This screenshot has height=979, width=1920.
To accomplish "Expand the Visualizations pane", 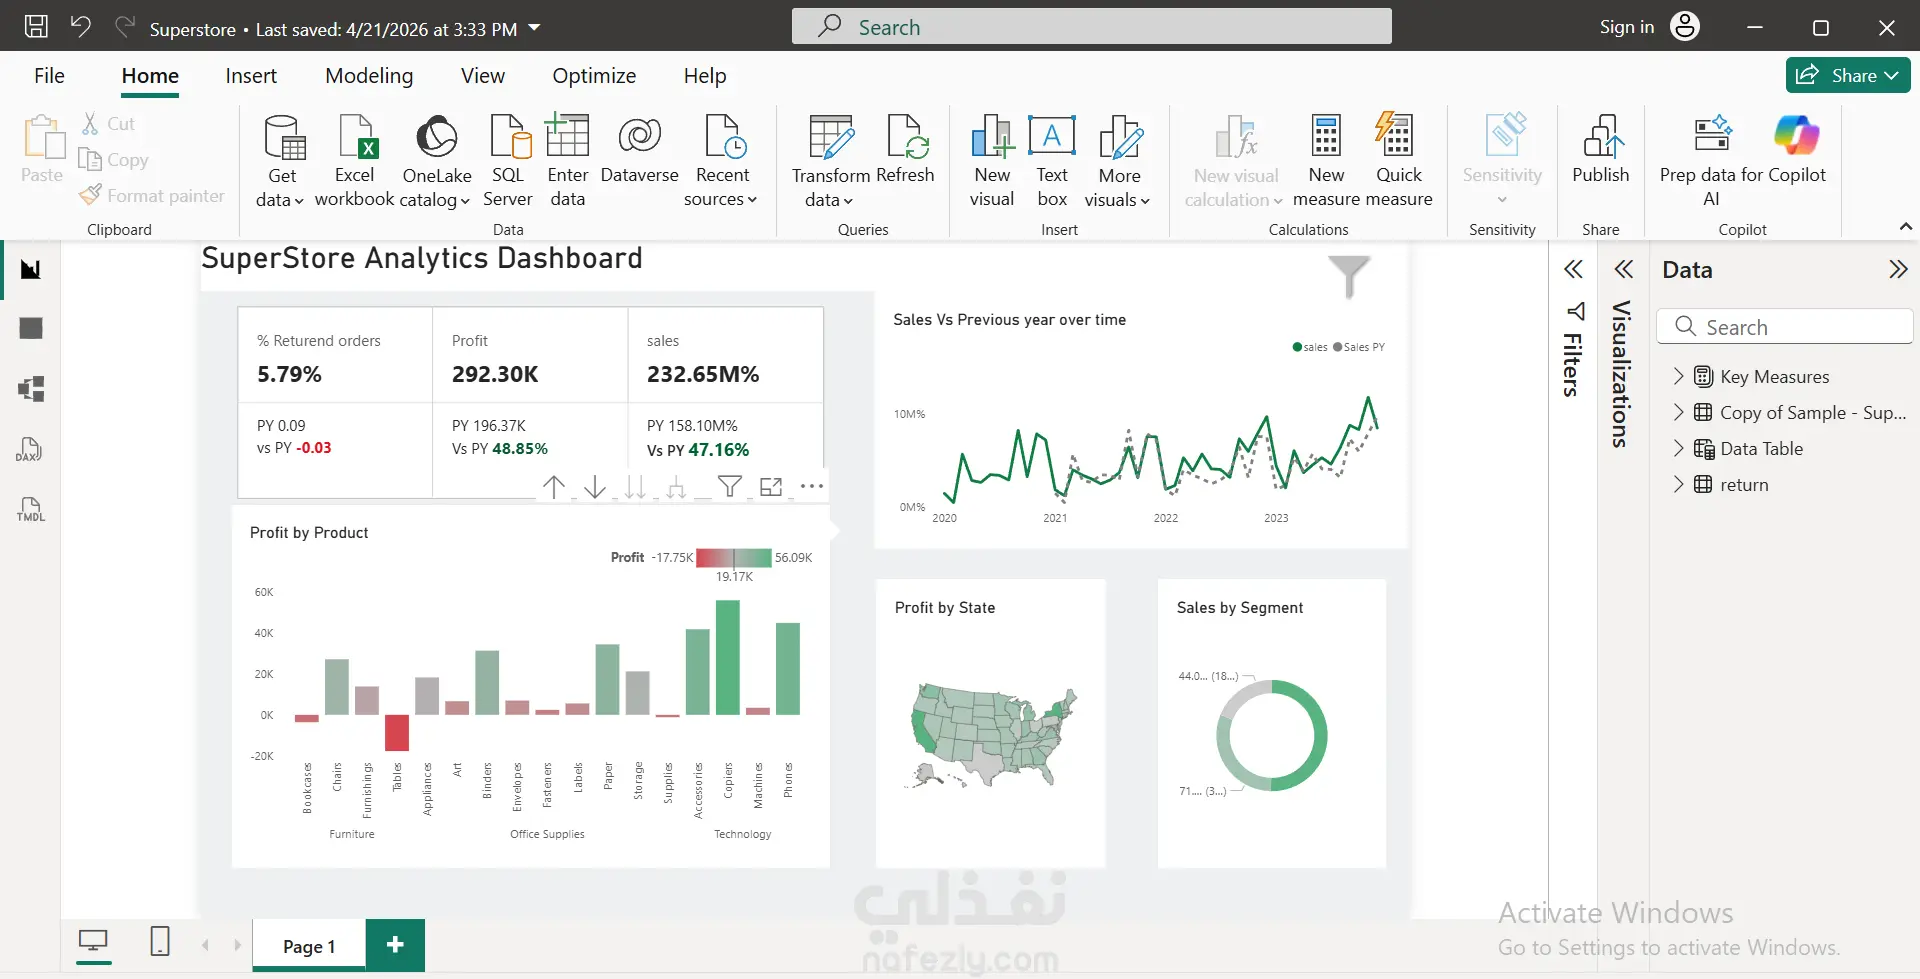I will (1624, 269).
